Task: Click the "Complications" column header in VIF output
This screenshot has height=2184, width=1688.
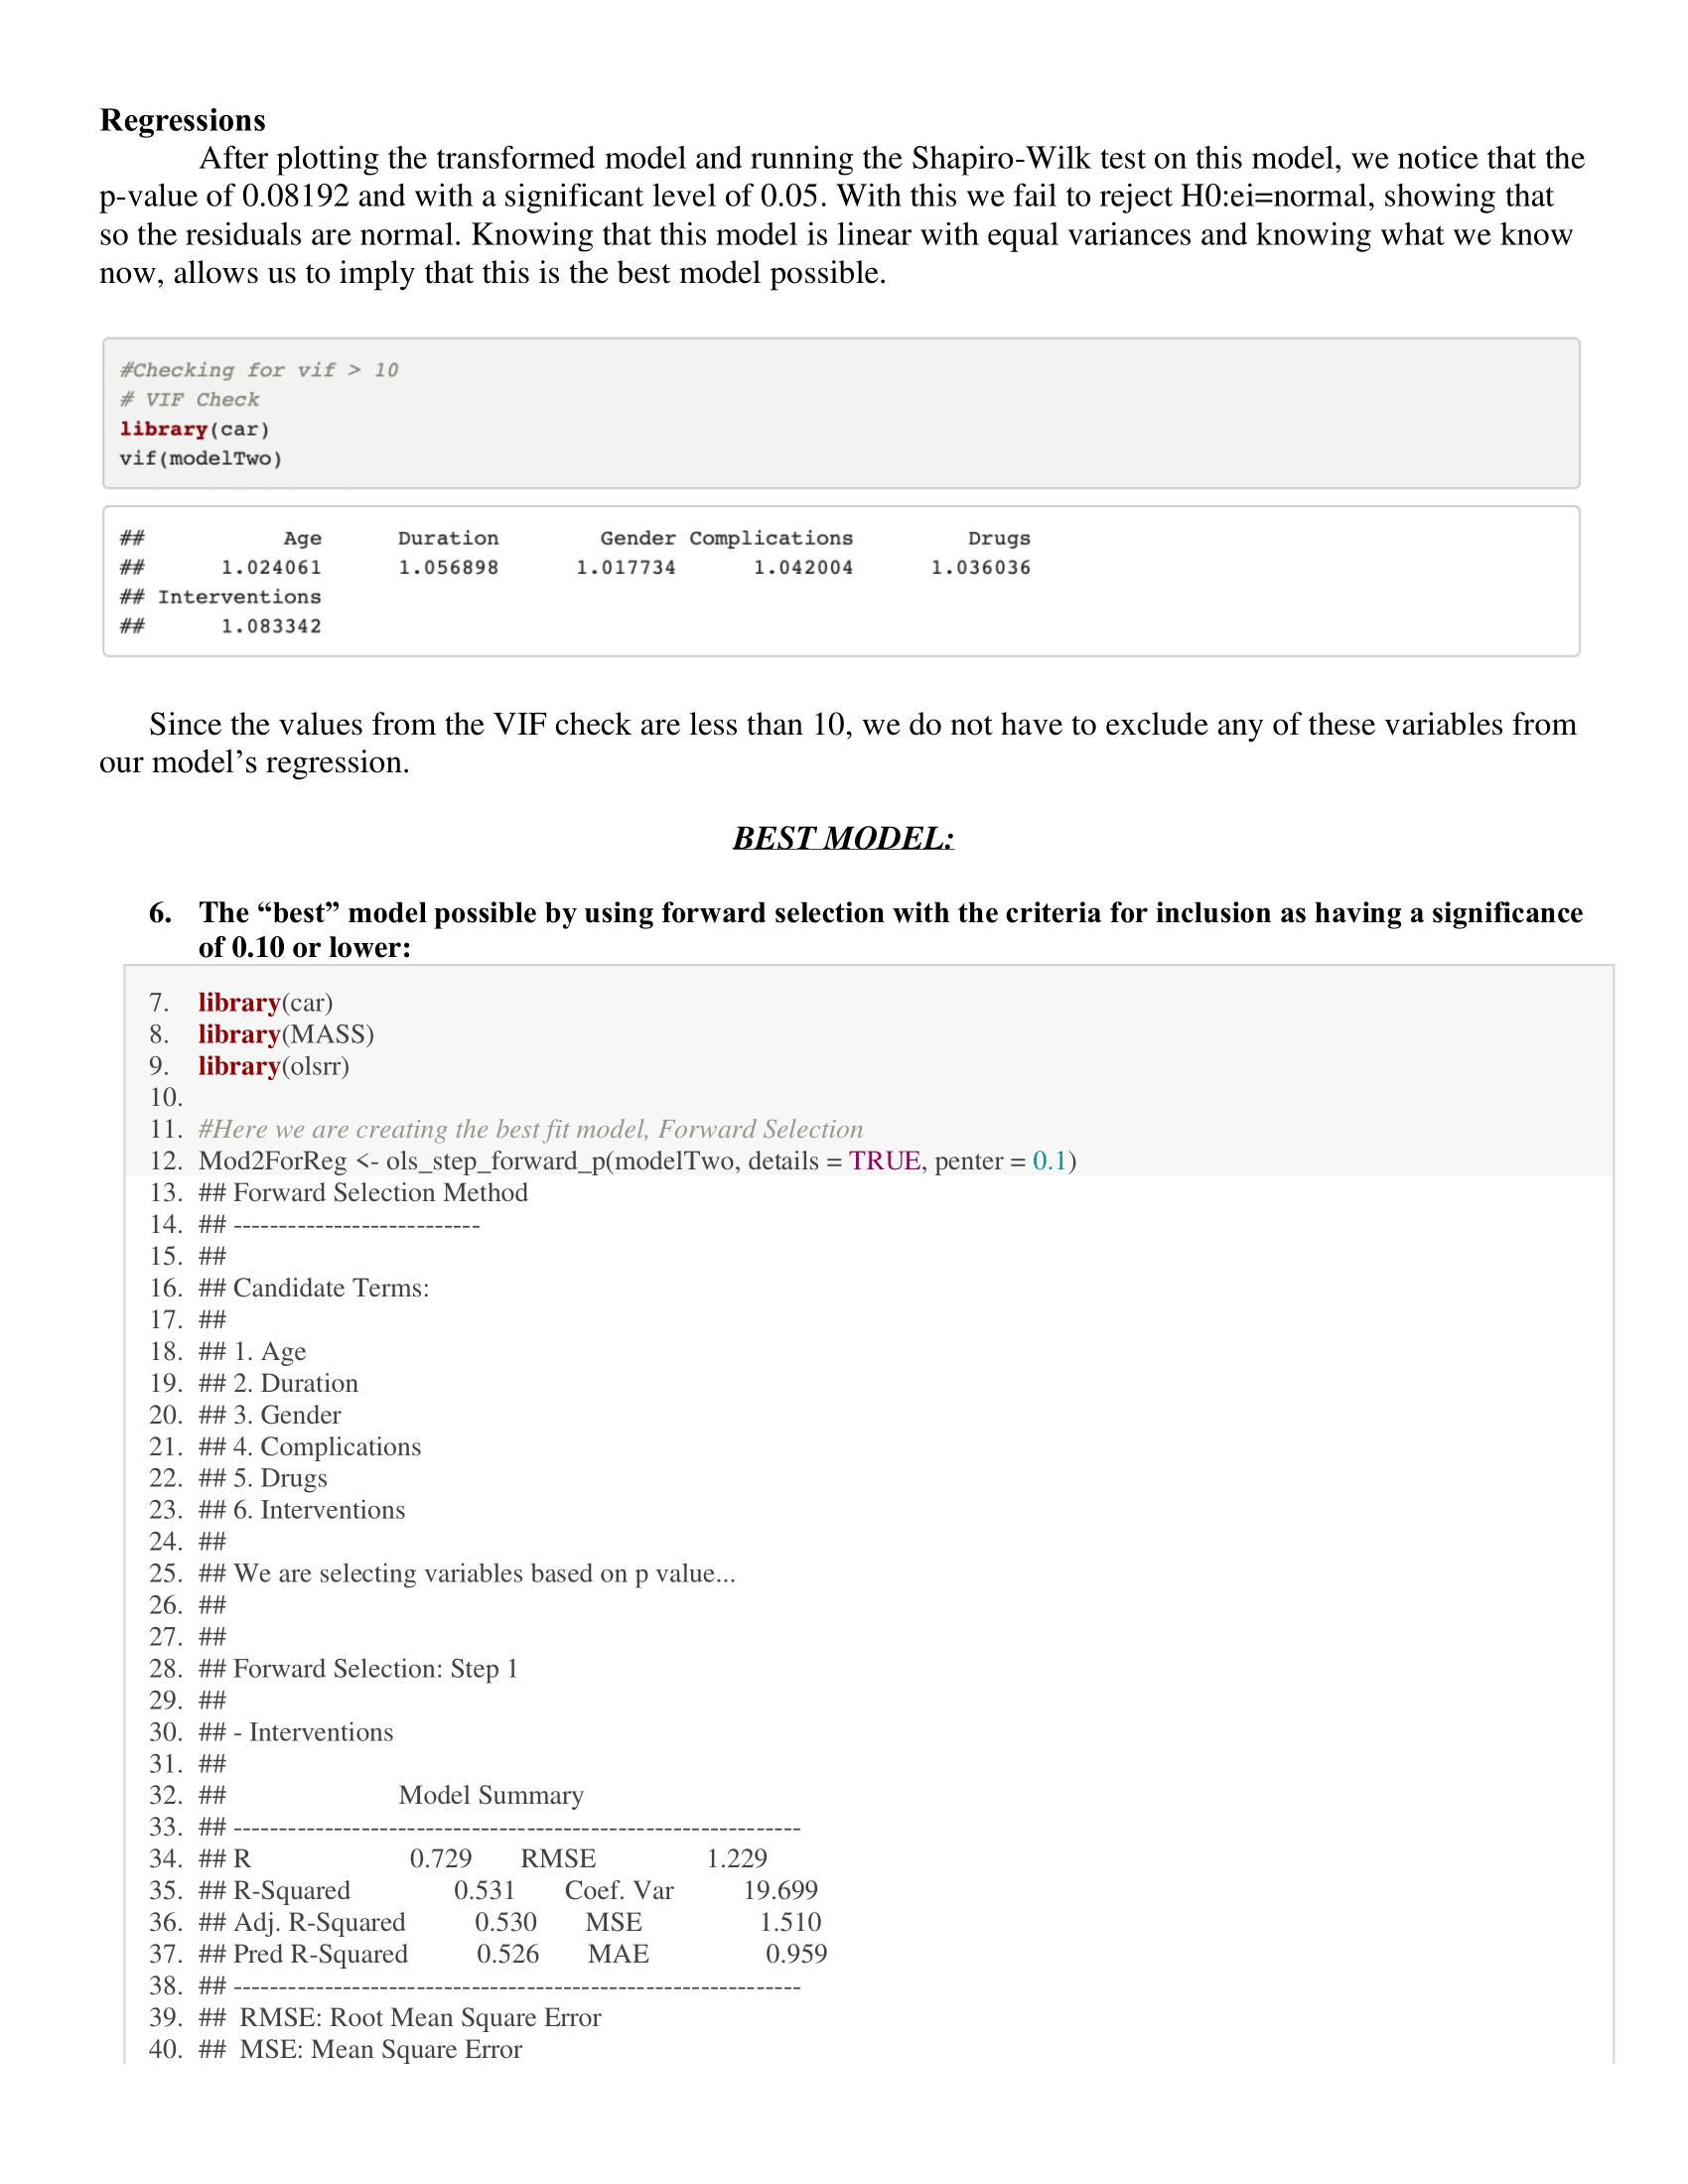Action: tap(771, 538)
